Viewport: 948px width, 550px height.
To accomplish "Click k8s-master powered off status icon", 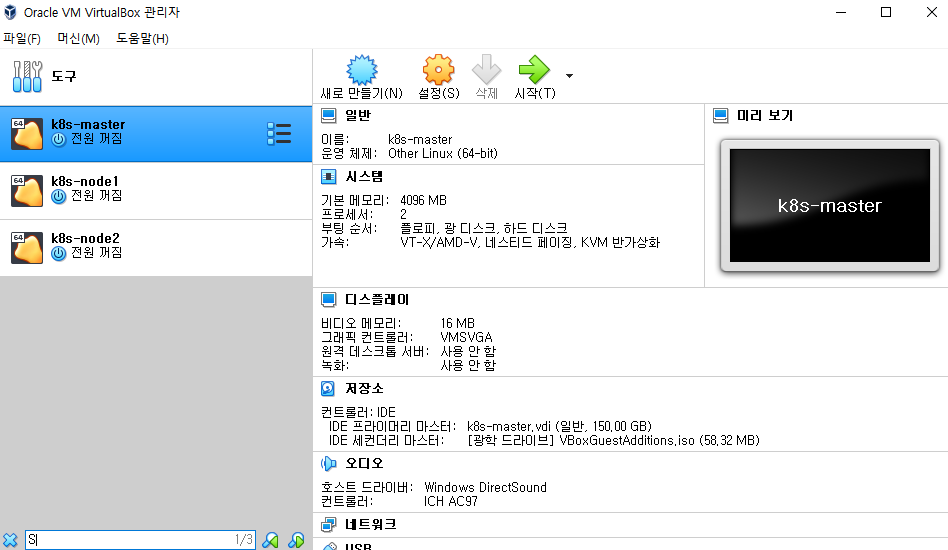I will click(59, 140).
